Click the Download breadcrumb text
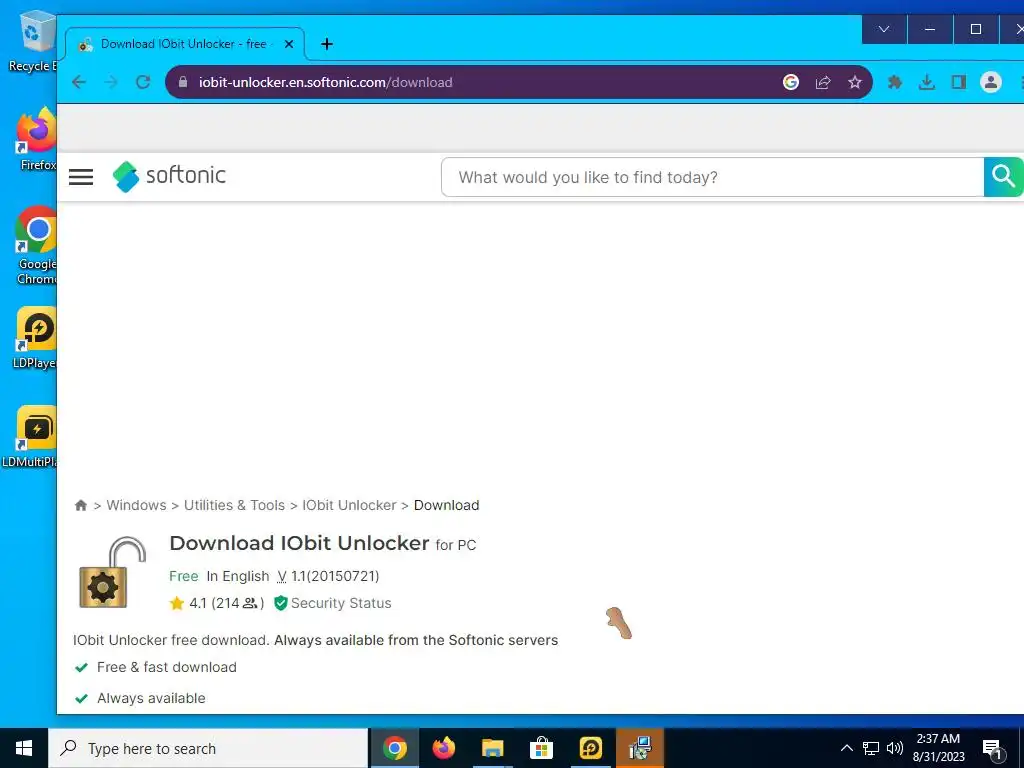The image size is (1024, 768). click(x=447, y=505)
